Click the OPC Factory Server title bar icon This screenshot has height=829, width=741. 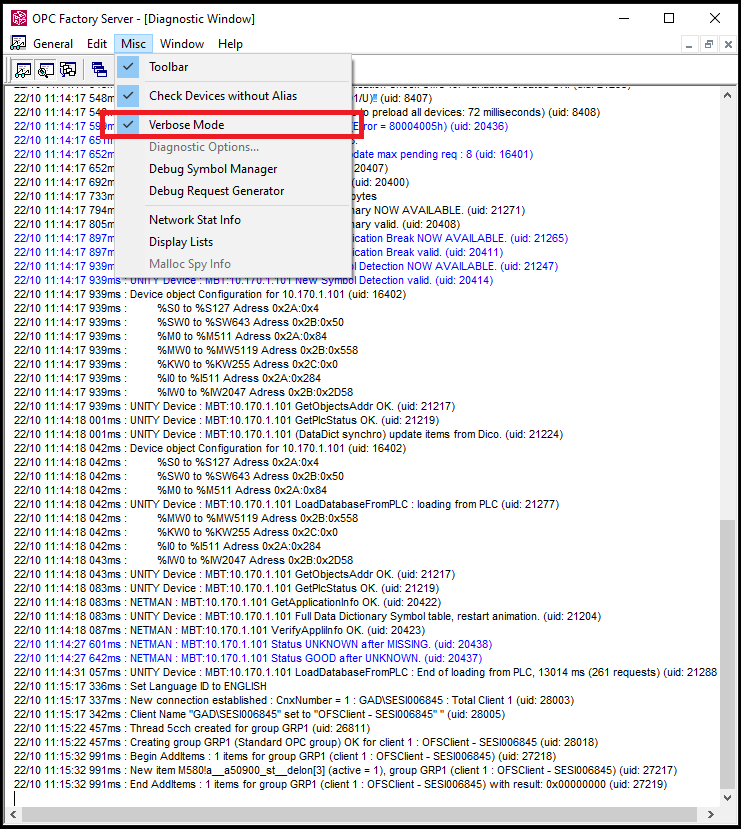19,19
